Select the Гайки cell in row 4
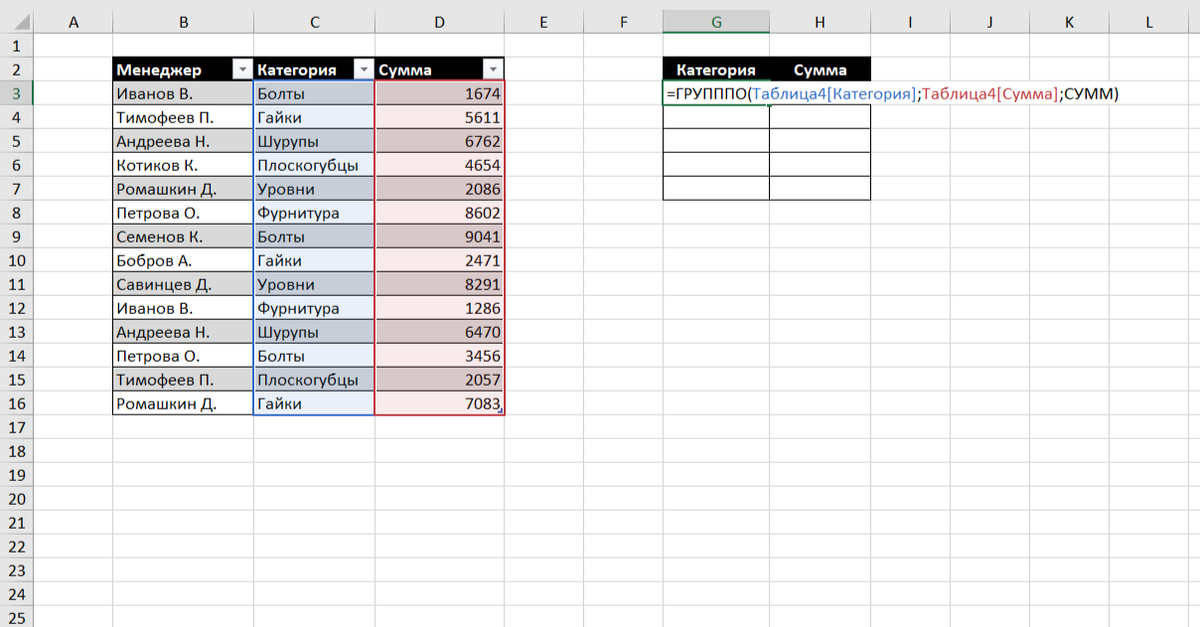Screen dimensions: 1200x627 314,117
